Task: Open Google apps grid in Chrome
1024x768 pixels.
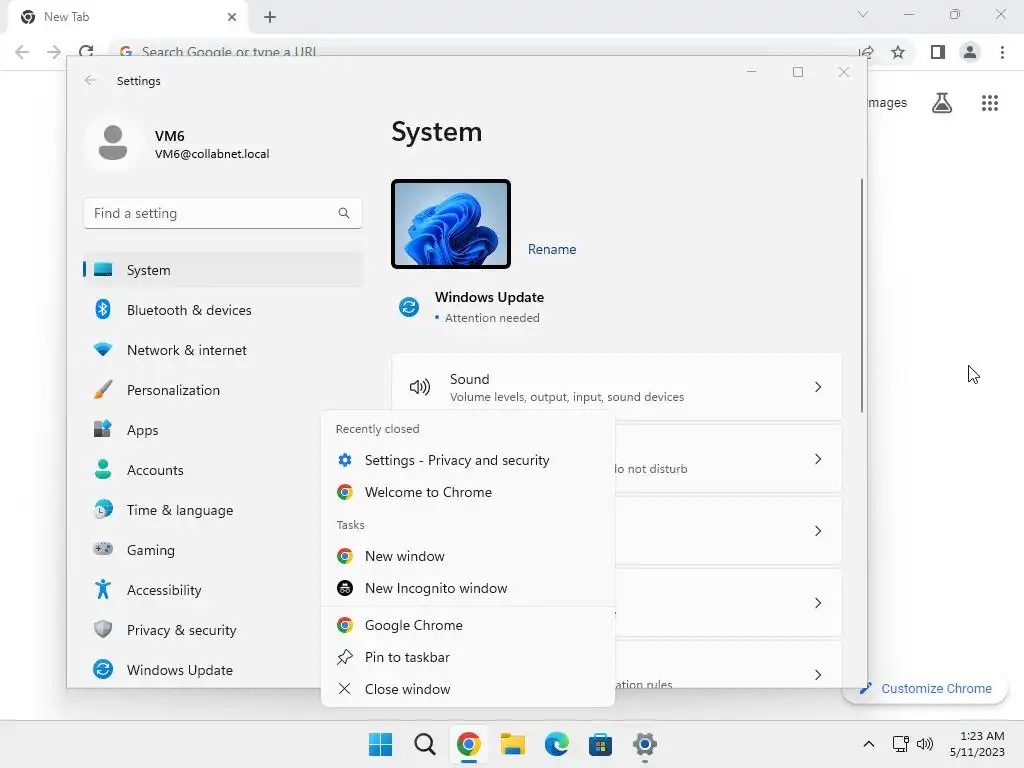Action: point(989,103)
